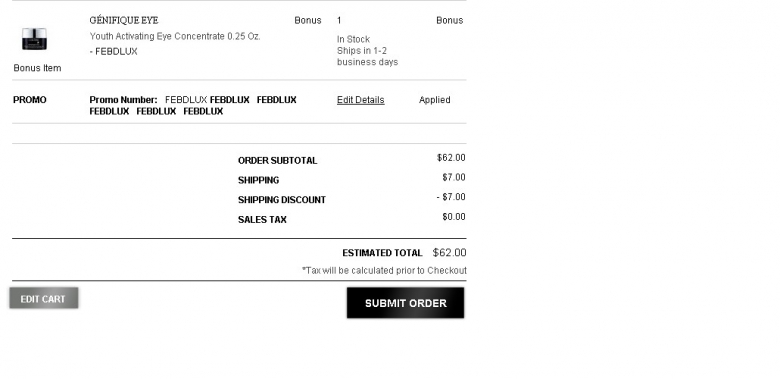
Task: Click the Estimated Total amount $62.00
Action: pos(450,253)
